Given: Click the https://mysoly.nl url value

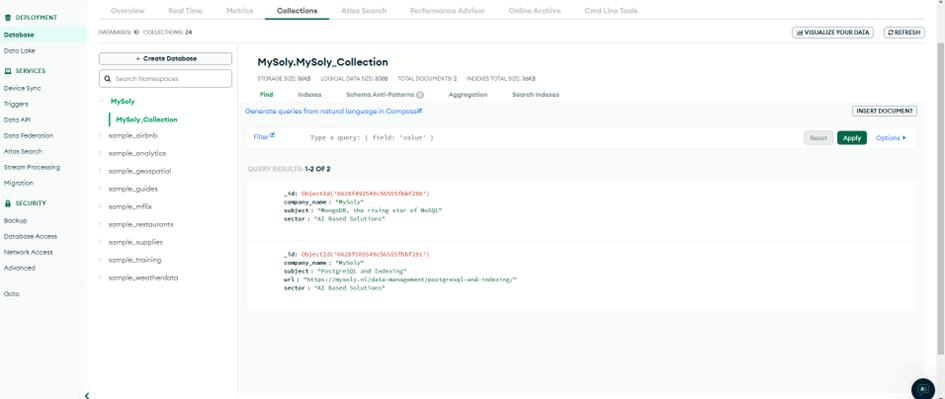Looking at the screenshot, I should (x=410, y=280).
